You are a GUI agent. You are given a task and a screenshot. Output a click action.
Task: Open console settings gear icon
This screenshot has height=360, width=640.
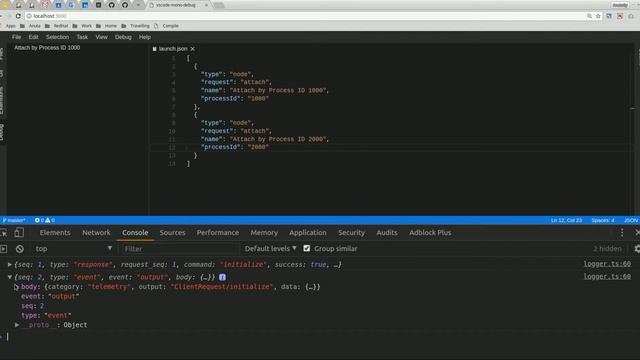[x=637, y=249]
